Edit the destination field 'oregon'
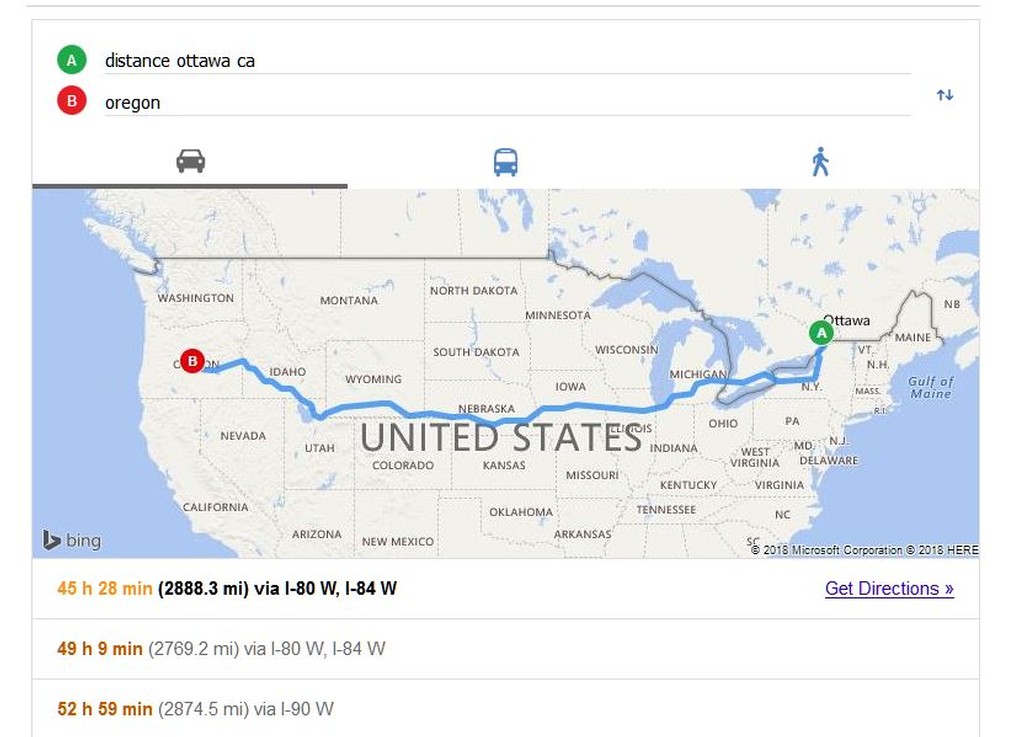This screenshot has width=1024, height=737. point(507,102)
